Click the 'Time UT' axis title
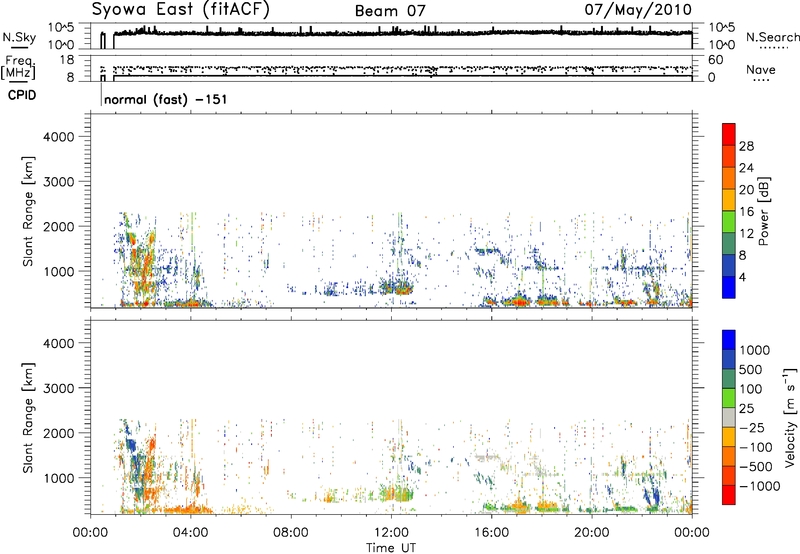 [391, 548]
